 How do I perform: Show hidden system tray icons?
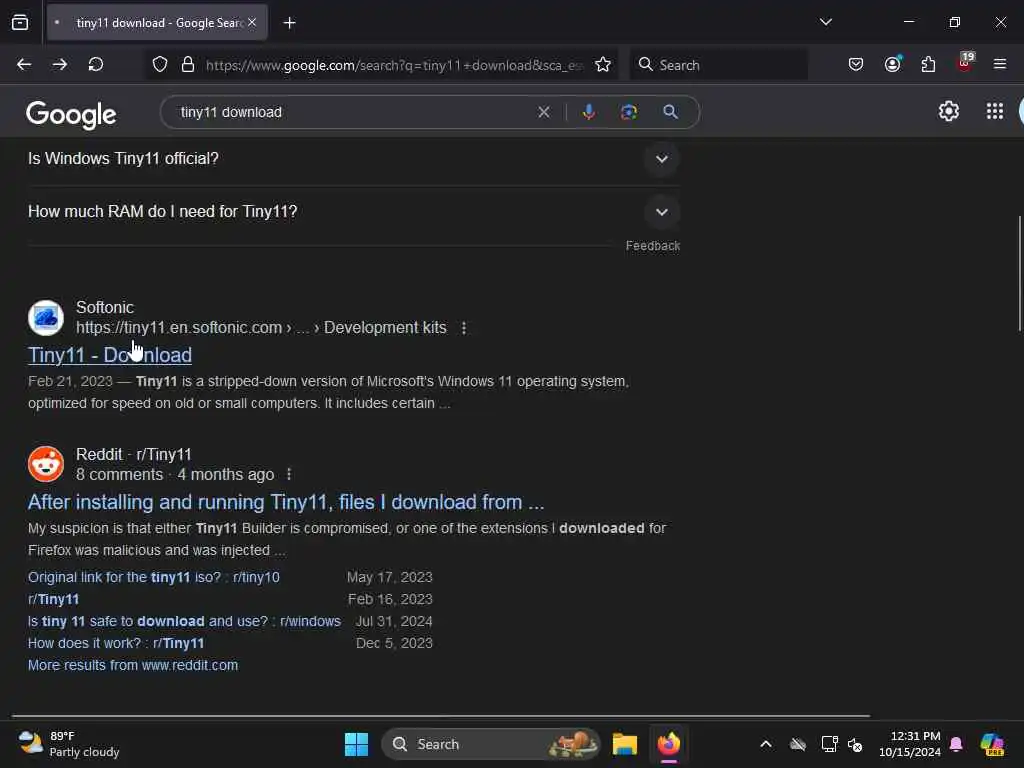766,744
